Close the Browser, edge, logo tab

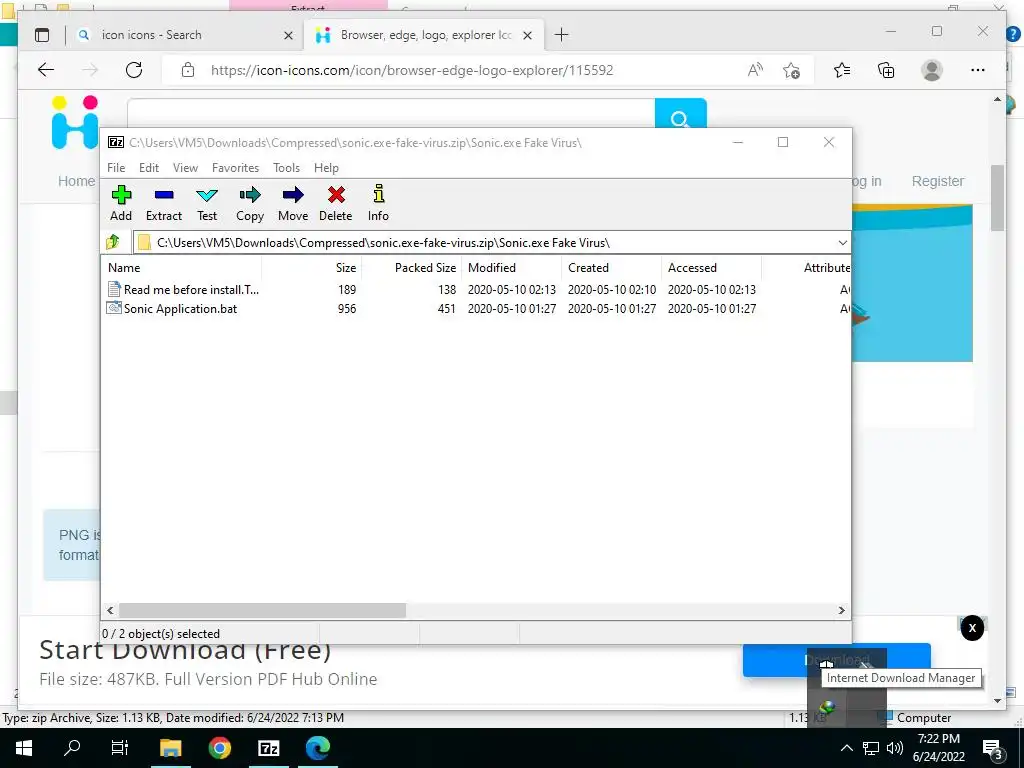tap(528, 35)
